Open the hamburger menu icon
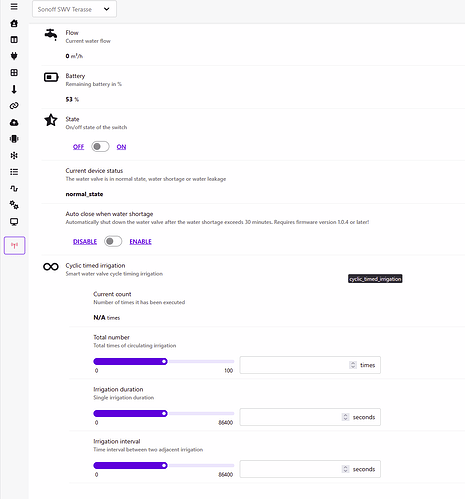 coord(14,7)
